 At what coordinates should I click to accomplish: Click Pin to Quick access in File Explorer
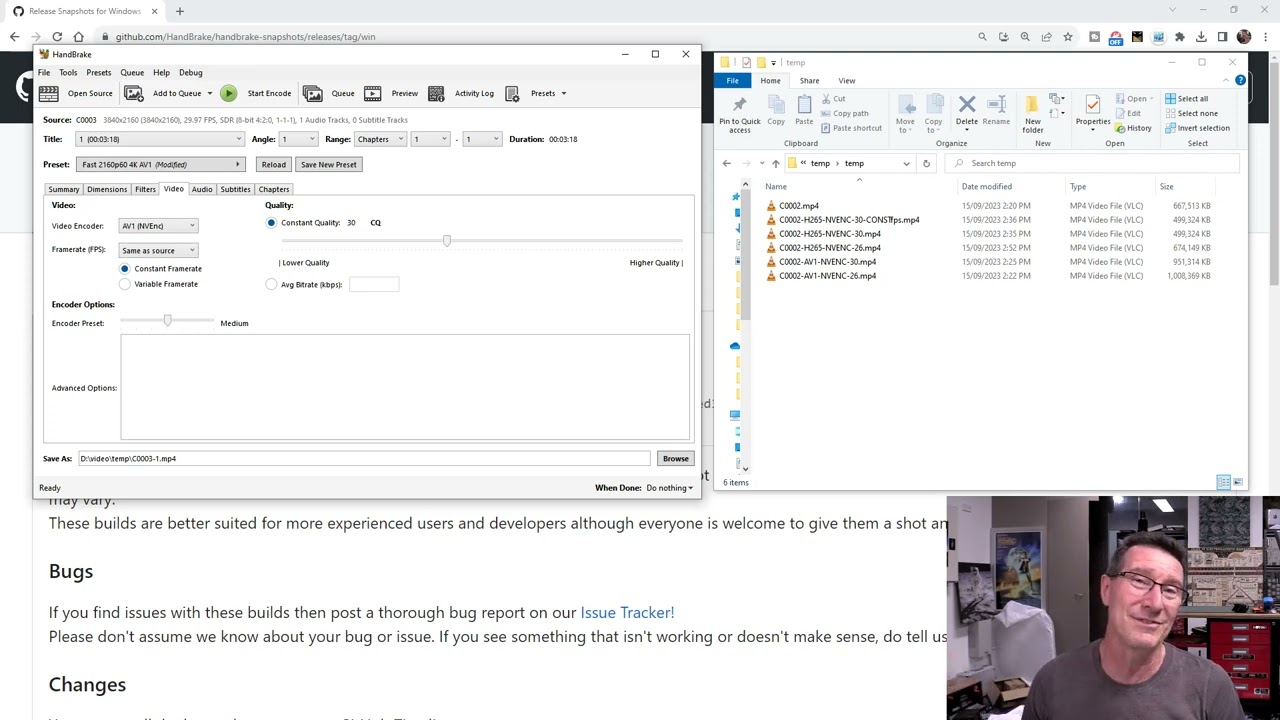click(x=740, y=114)
